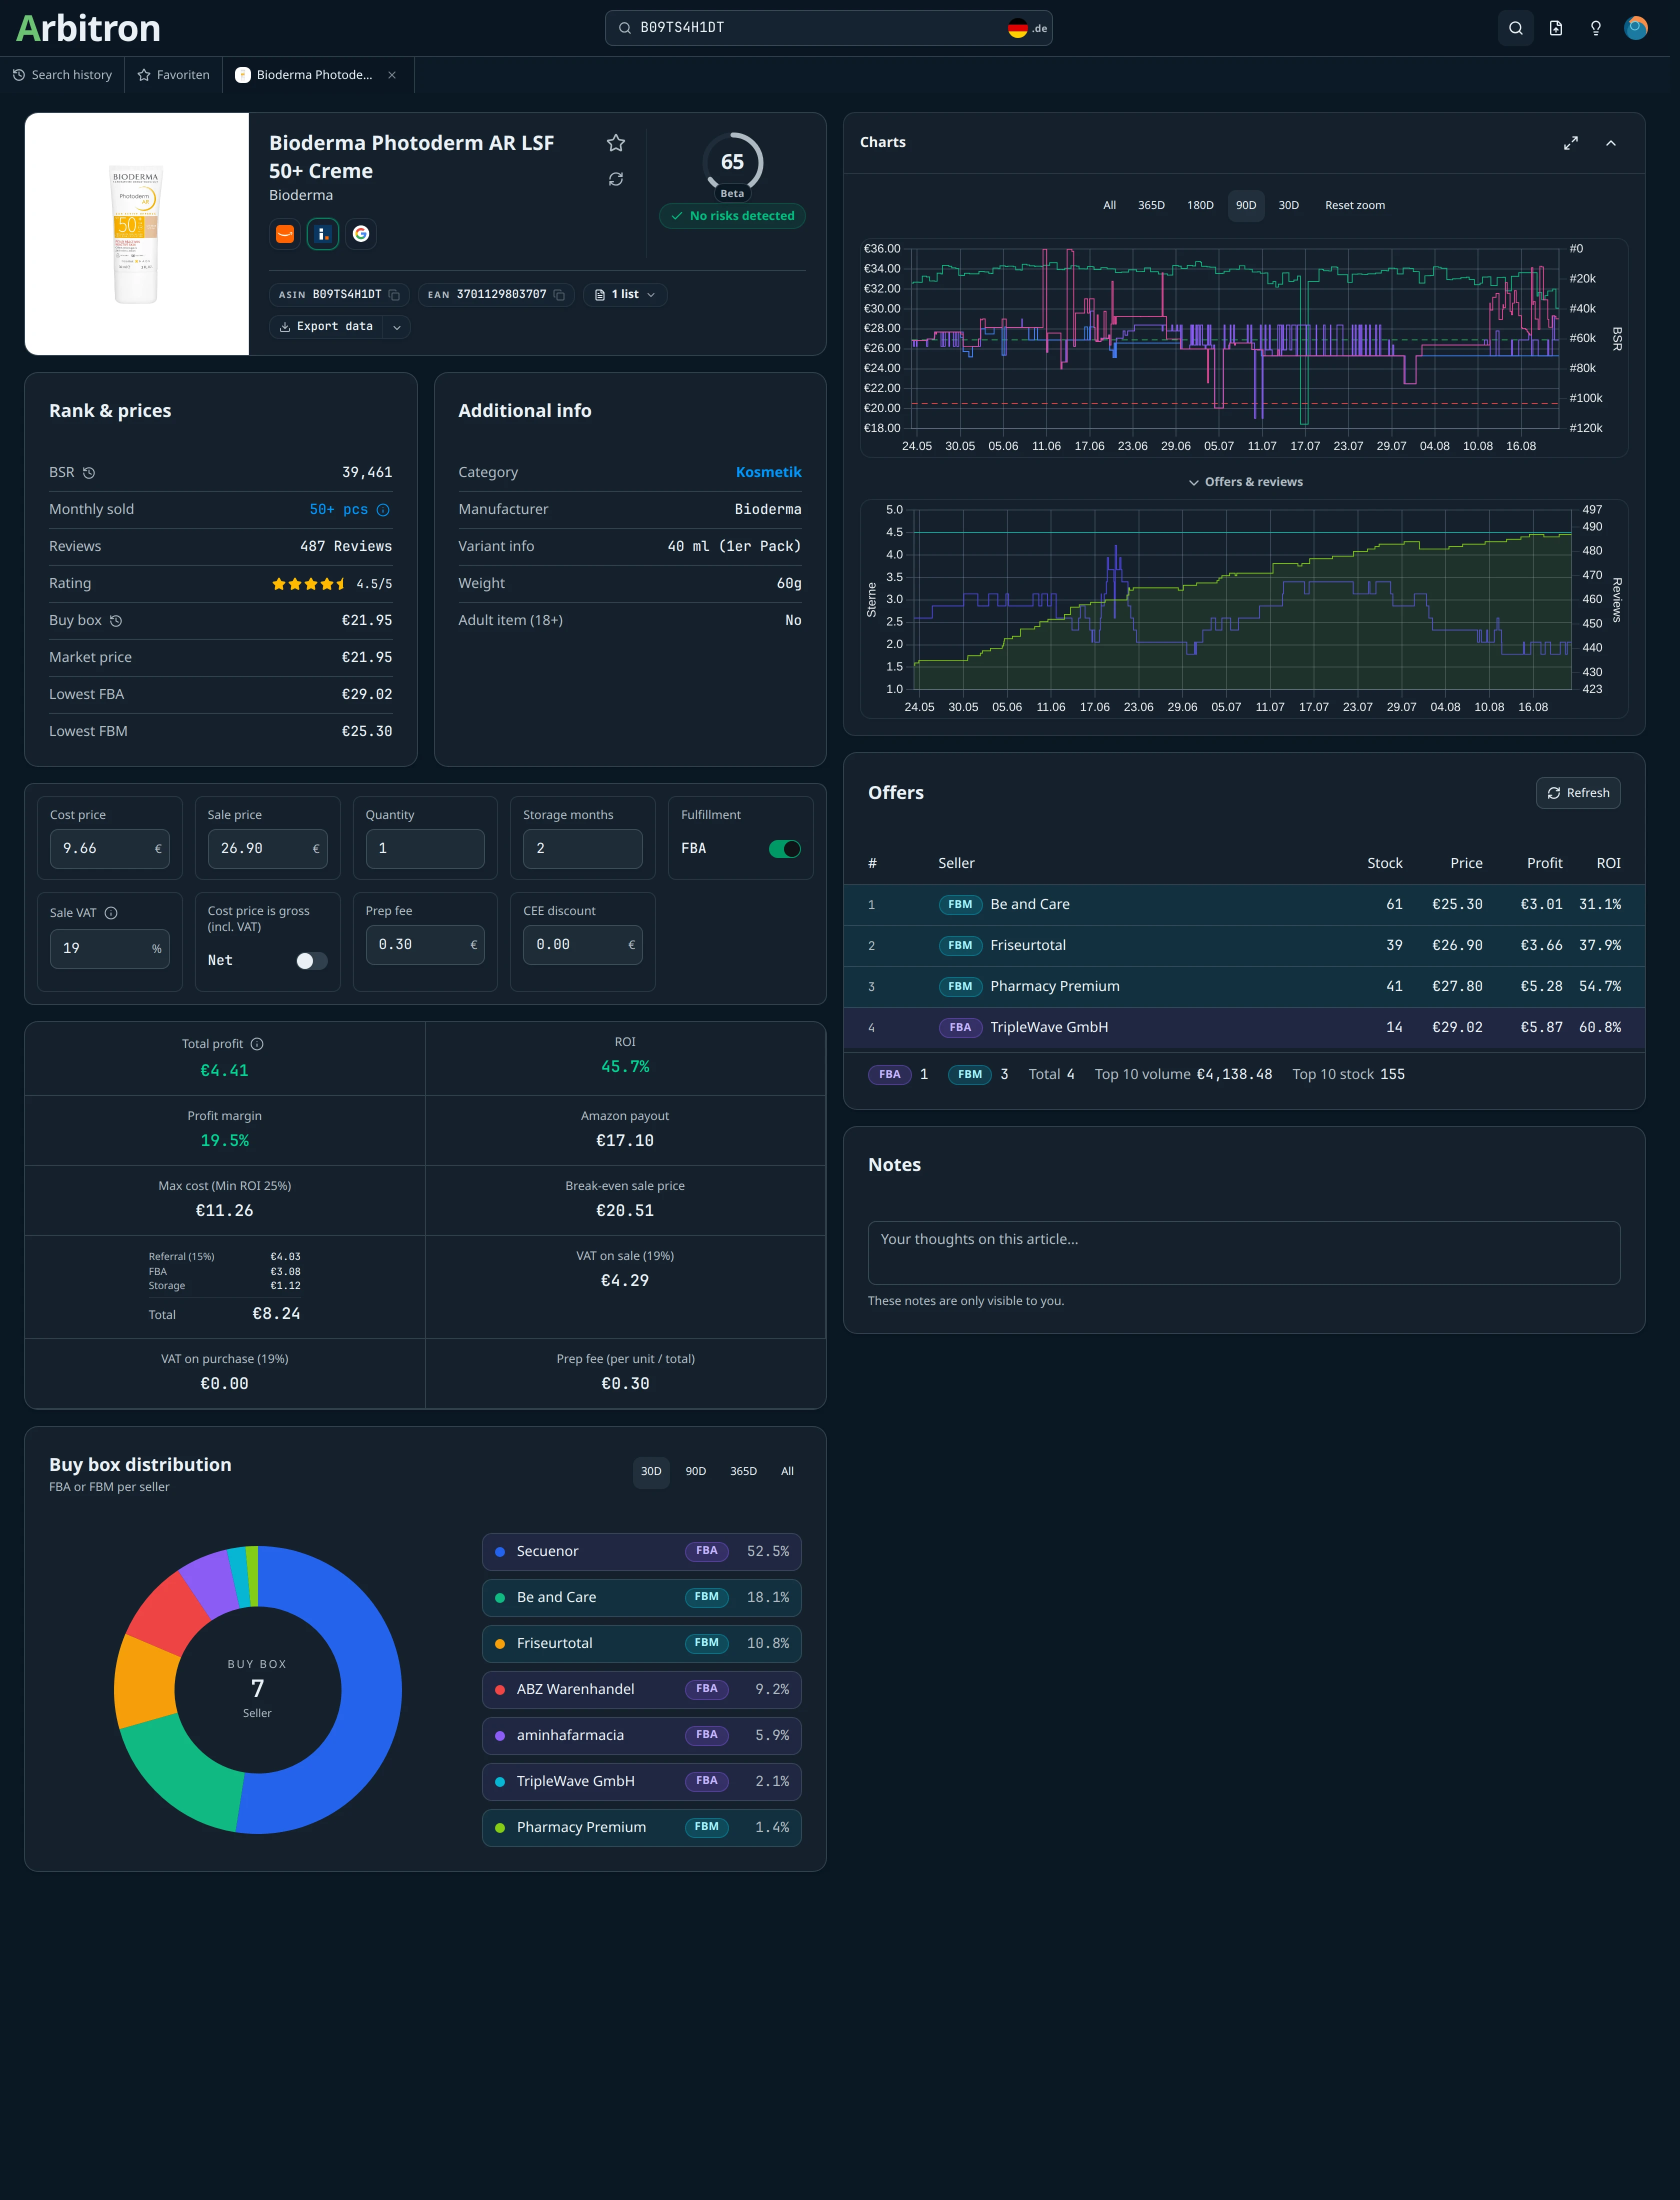Click the Sale VAT info icon
Image resolution: width=1680 pixels, height=2200 pixels.
111,913
